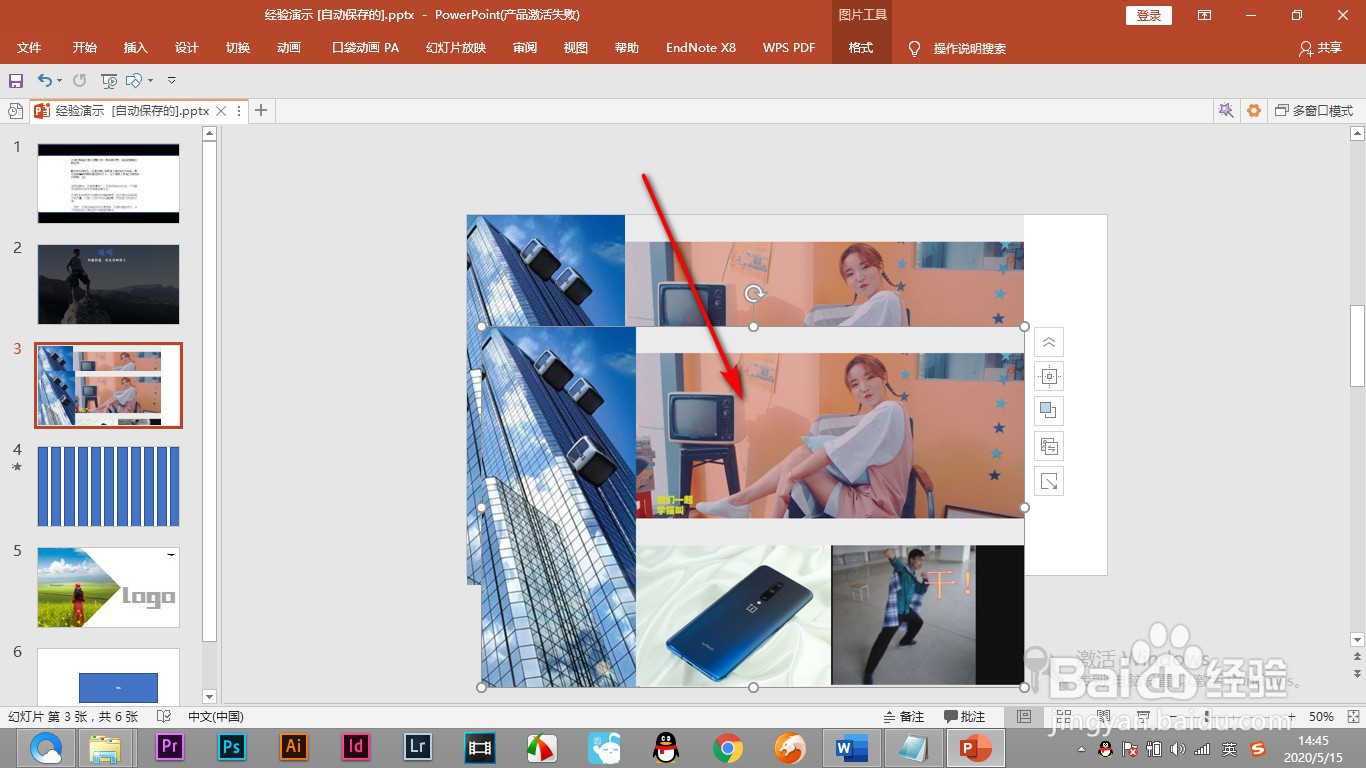The width and height of the screenshot is (1366, 768).
Task: Open the Undo history dropdown arrow
Action: click(59, 80)
